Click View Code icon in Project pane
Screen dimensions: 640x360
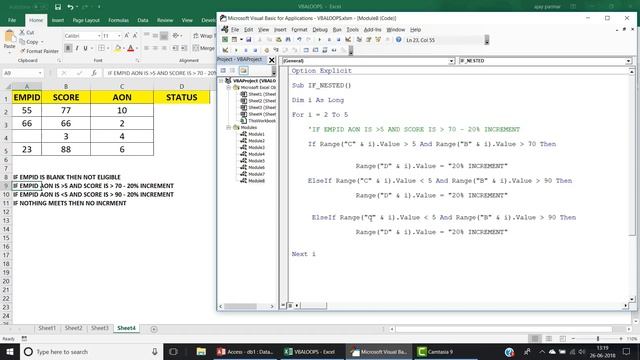tap(223, 71)
